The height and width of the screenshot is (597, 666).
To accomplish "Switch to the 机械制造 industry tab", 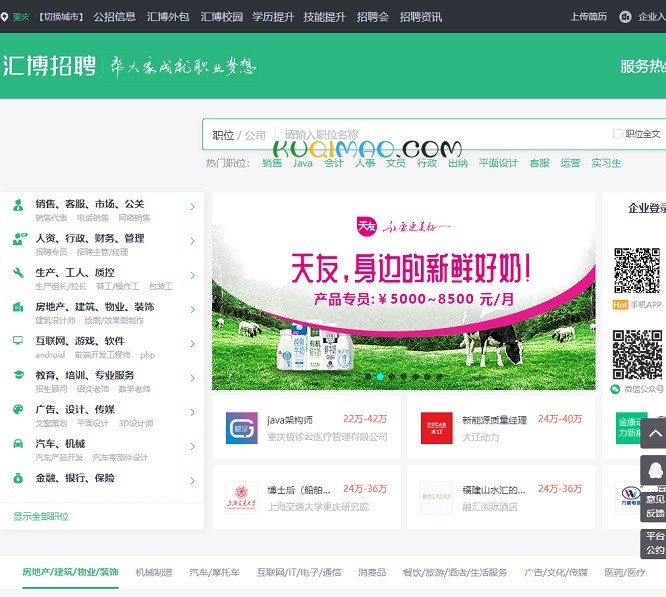I will [154, 572].
